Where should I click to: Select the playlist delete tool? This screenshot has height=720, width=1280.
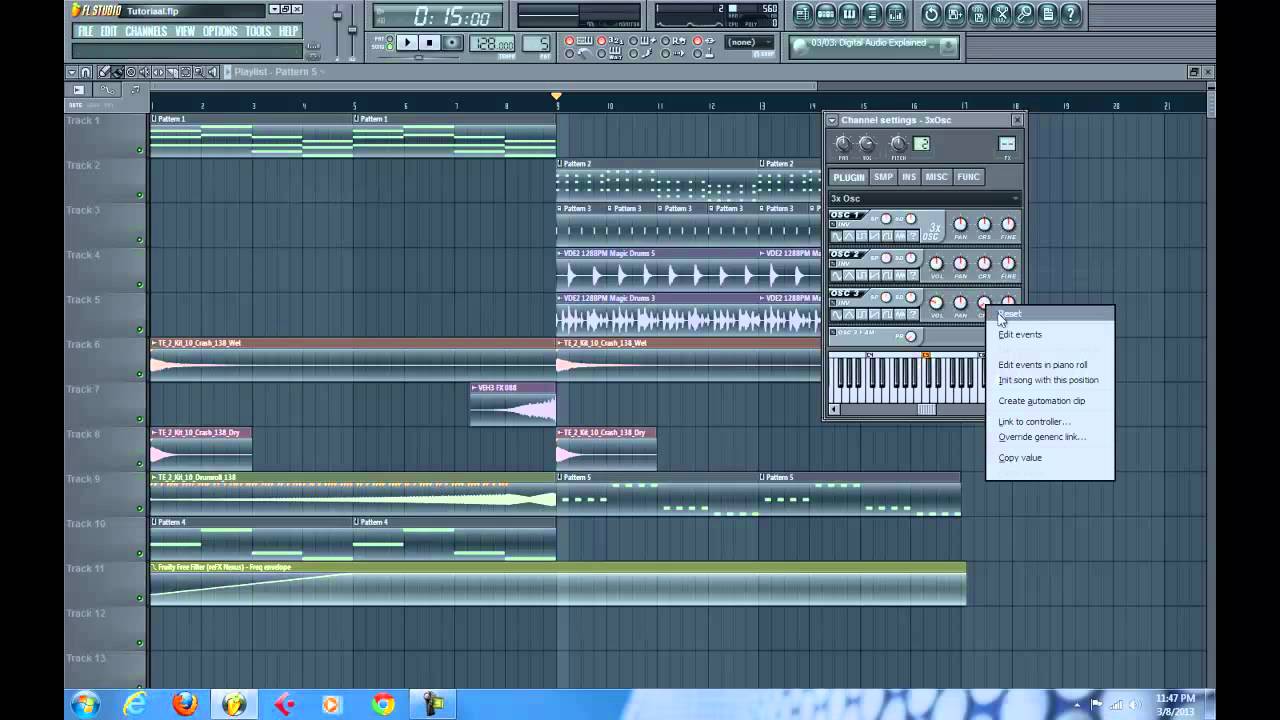pyautogui.click(x=131, y=72)
